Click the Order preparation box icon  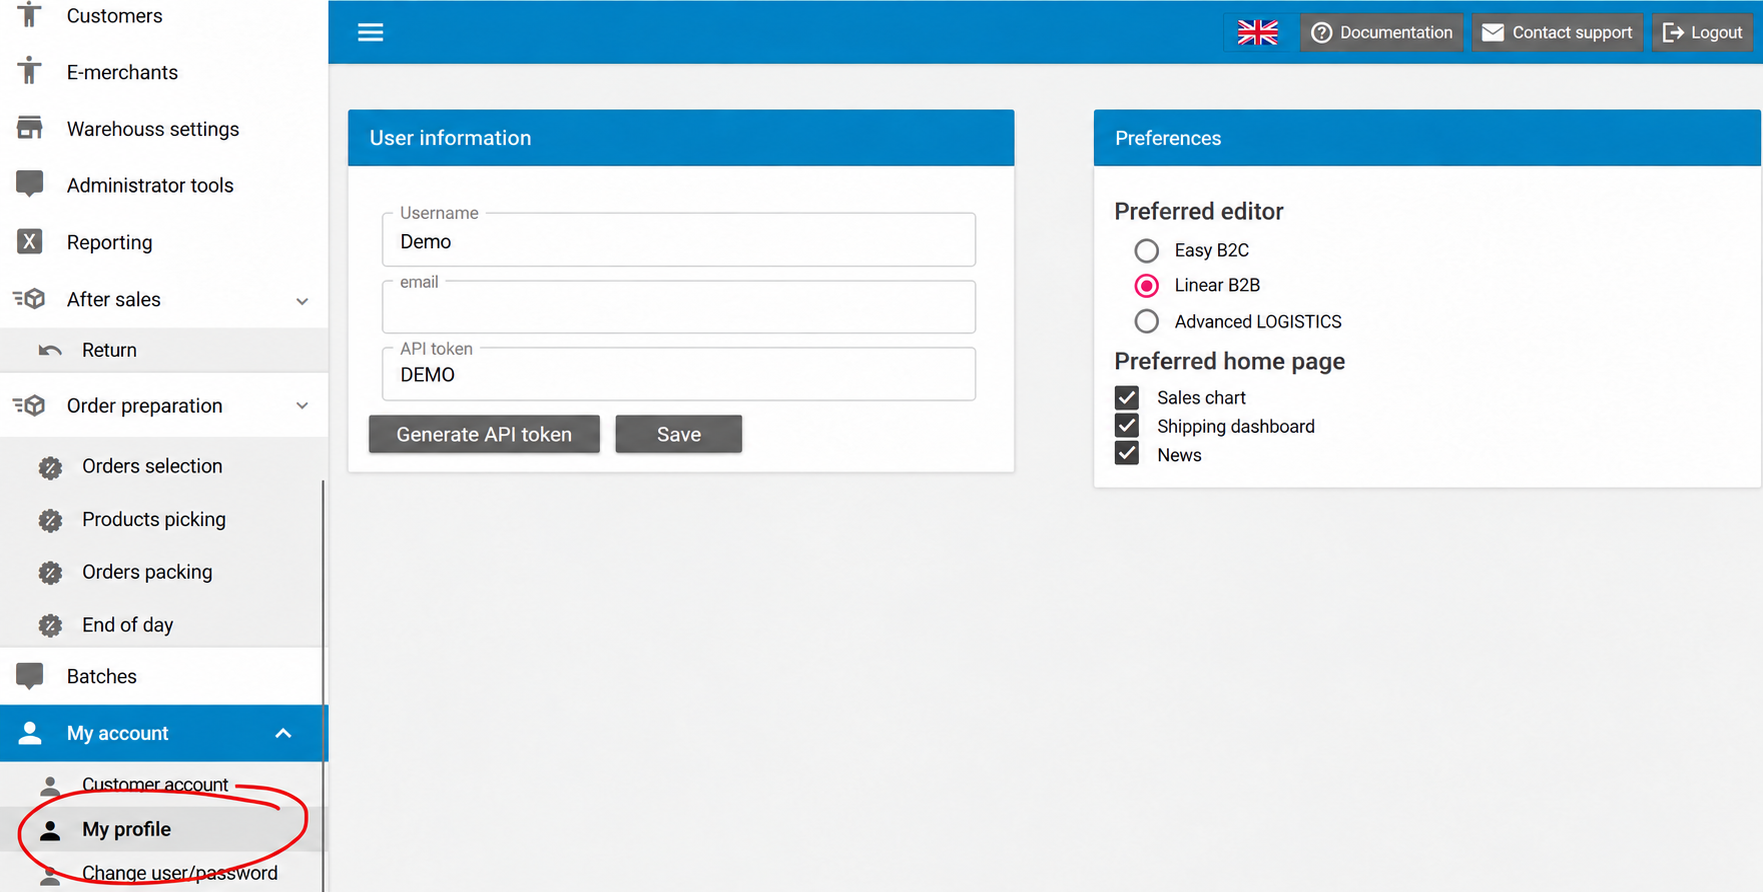30,405
